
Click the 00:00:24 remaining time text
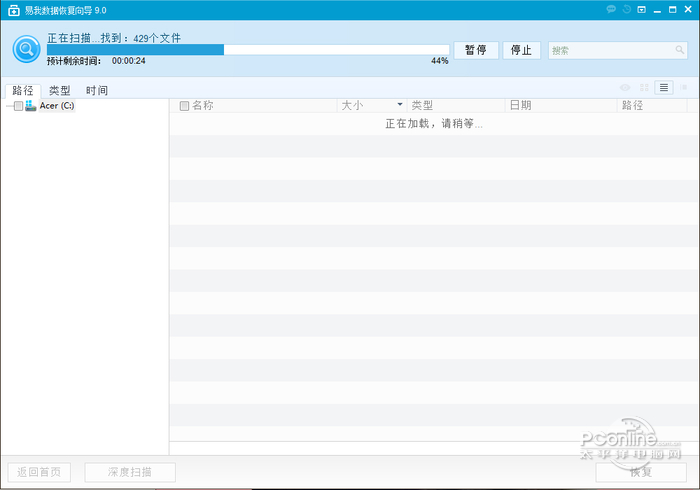click(x=129, y=61)
